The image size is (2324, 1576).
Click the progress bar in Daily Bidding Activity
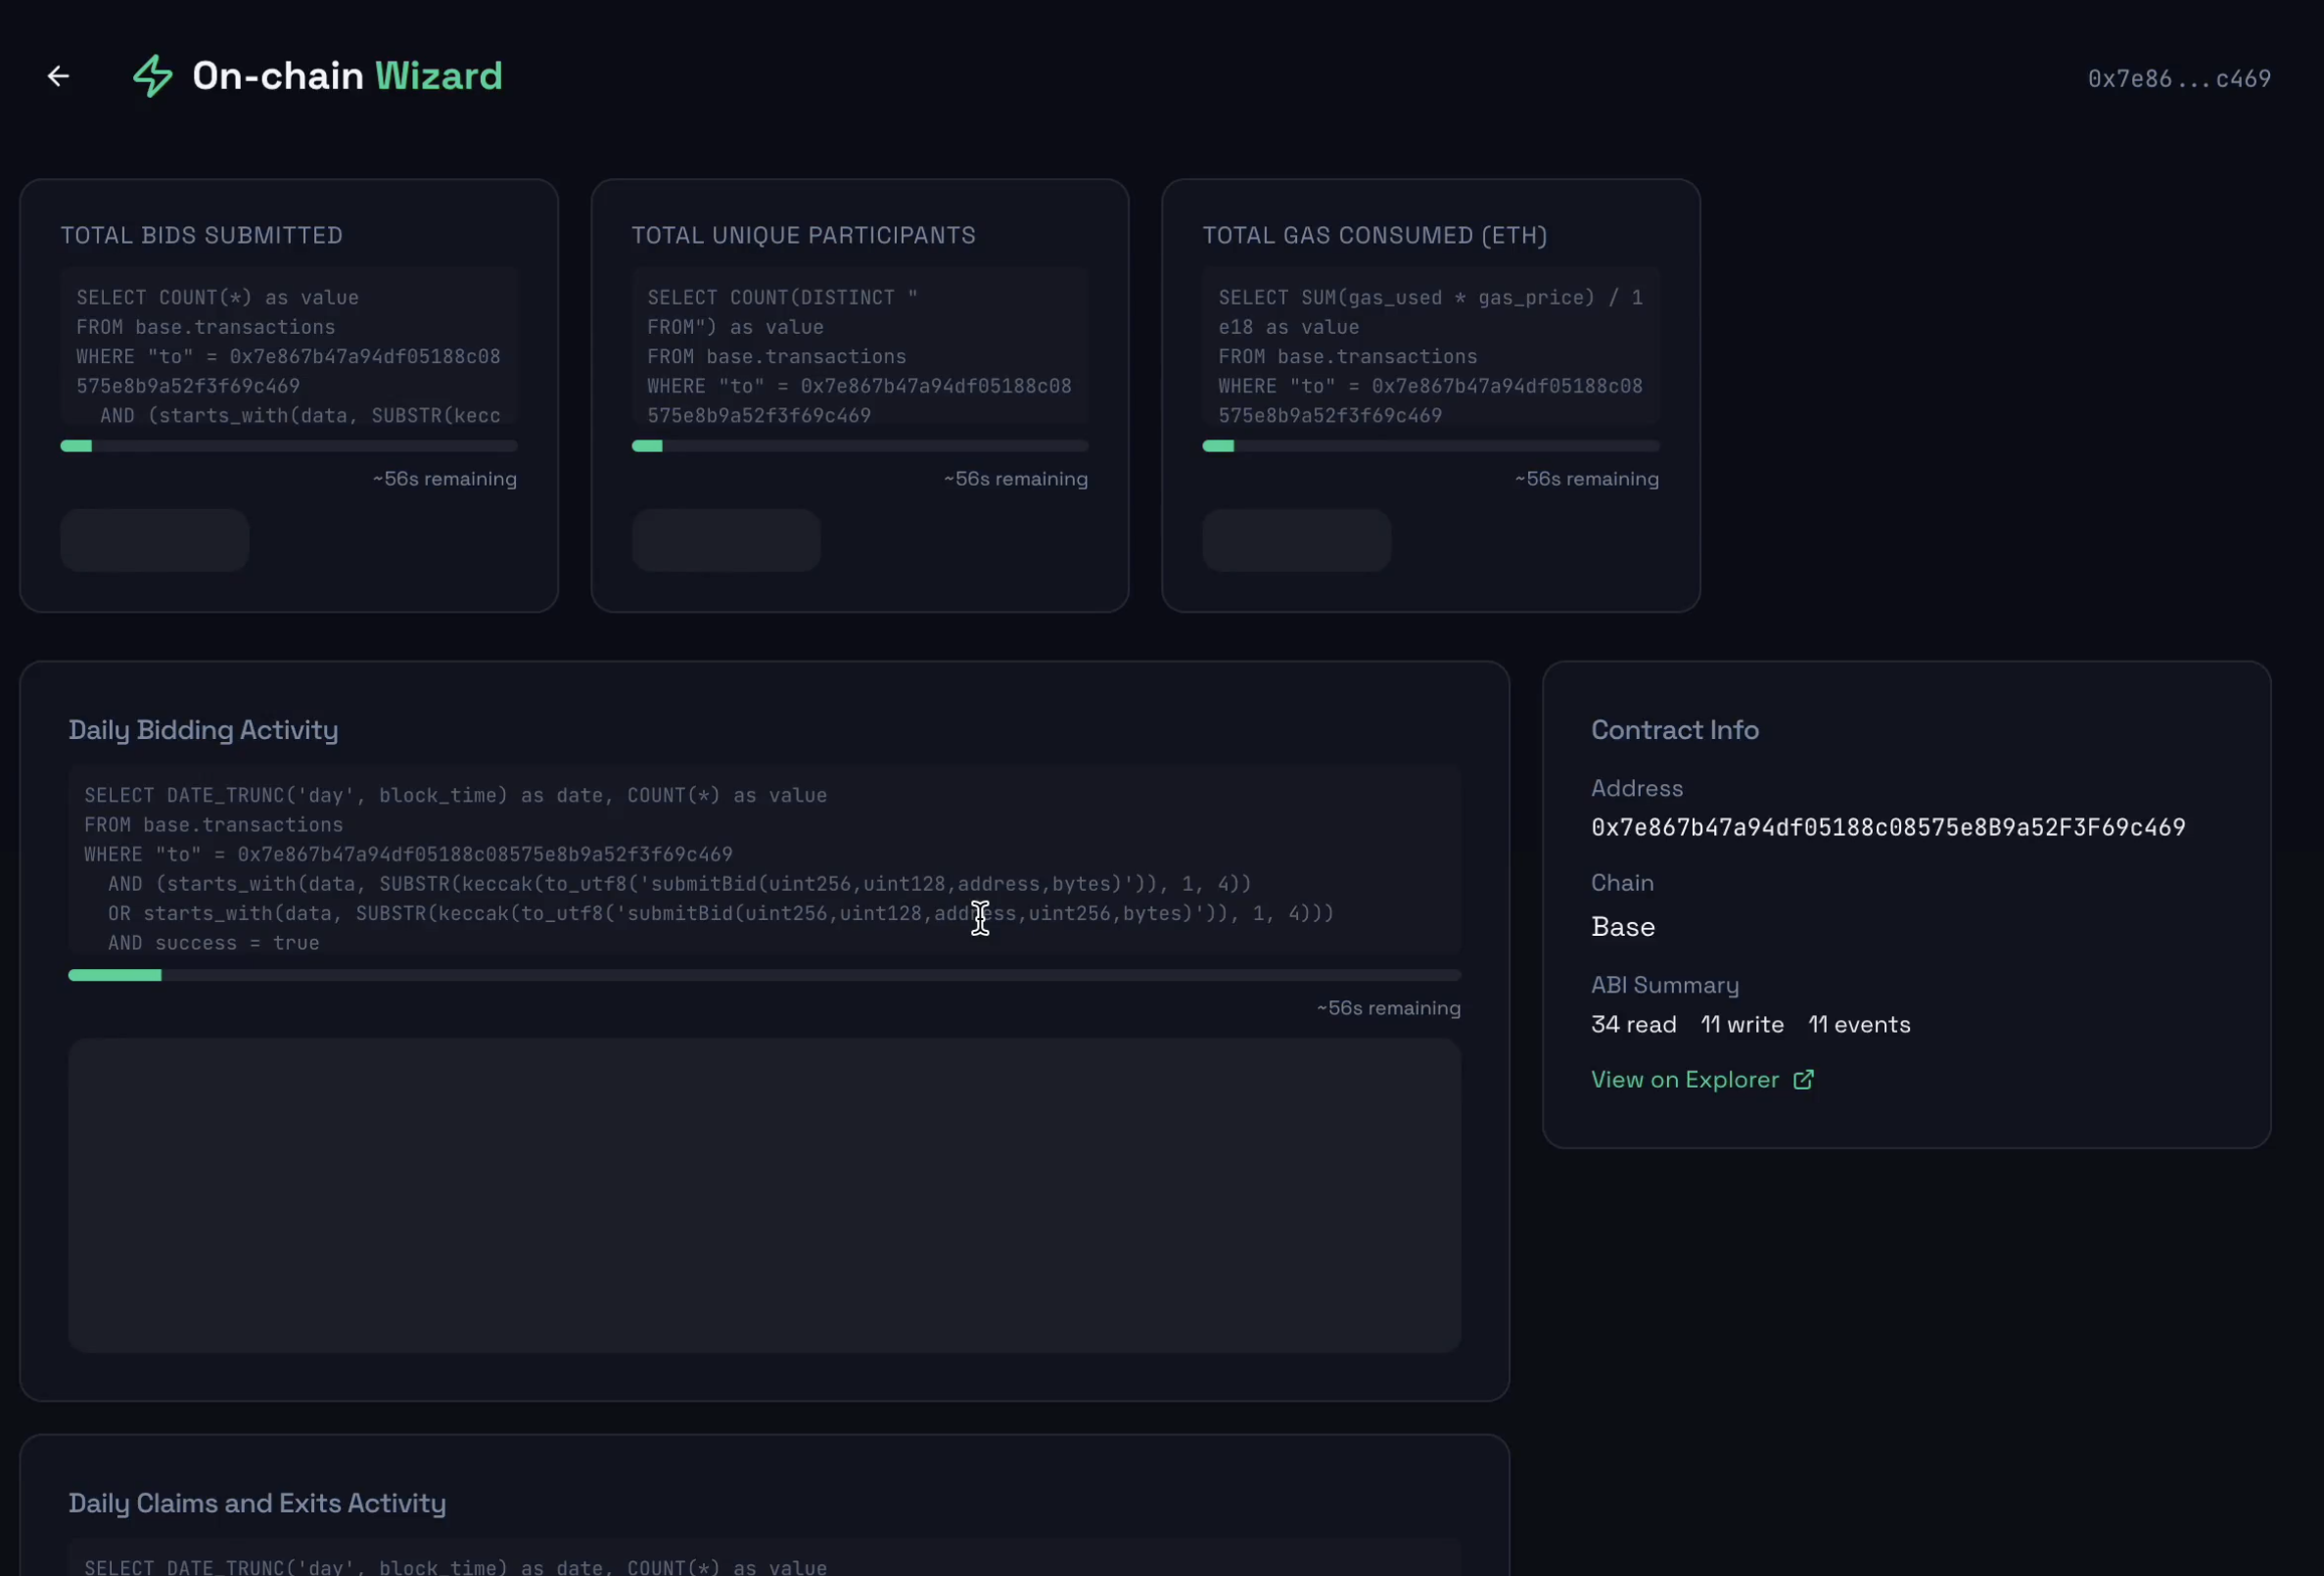point(765,975)
